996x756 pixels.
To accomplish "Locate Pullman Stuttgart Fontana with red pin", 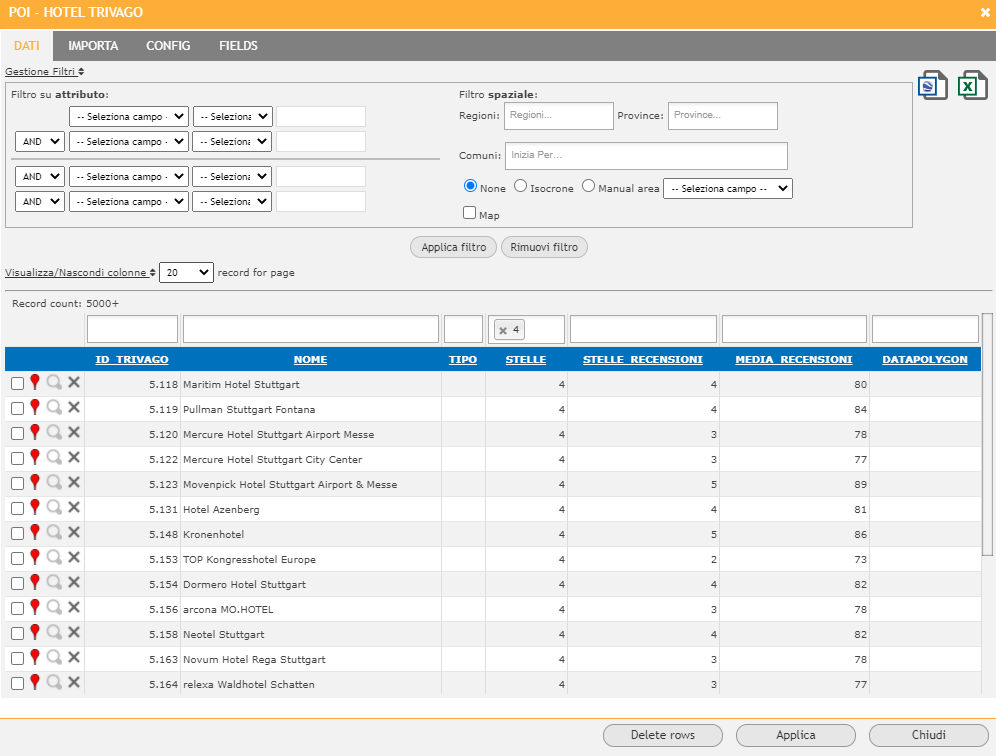I will pyautogui.click(x=35, y=407).
